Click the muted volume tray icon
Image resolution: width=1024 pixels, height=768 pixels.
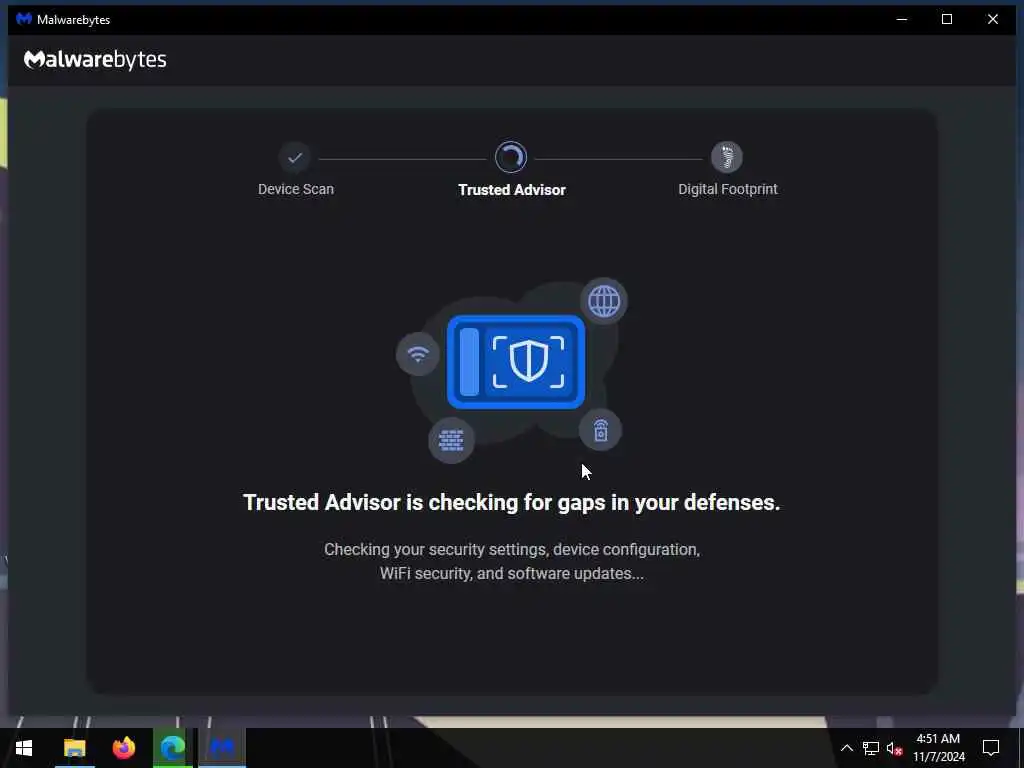[895, 748]
